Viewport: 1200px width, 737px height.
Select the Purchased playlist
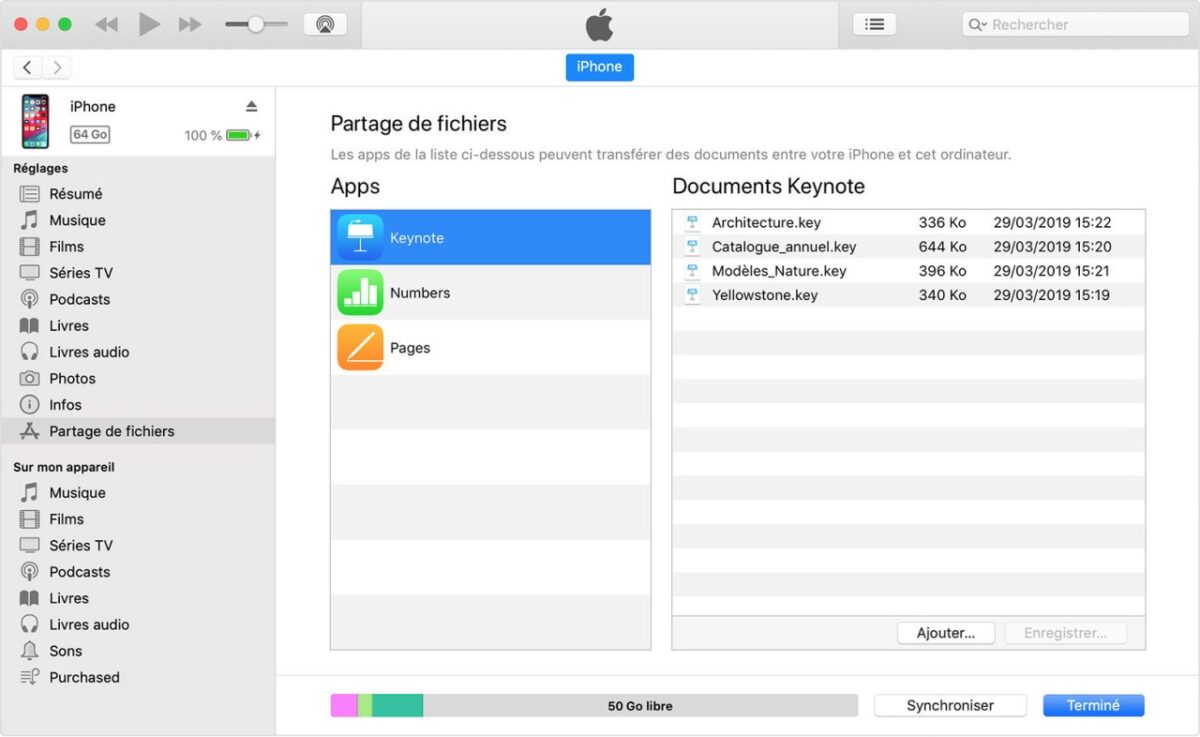click(x=84, y=677)
